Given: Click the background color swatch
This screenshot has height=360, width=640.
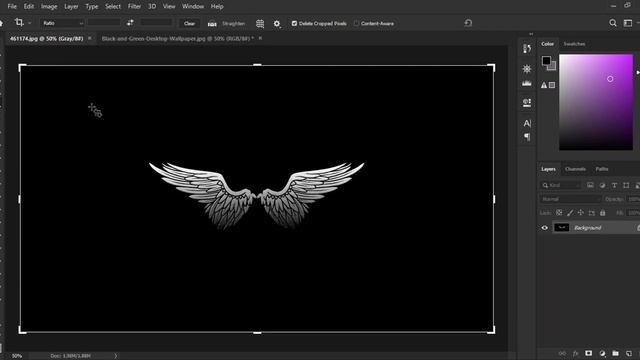Looking at the screenshot, I should (x=553, y=67).
